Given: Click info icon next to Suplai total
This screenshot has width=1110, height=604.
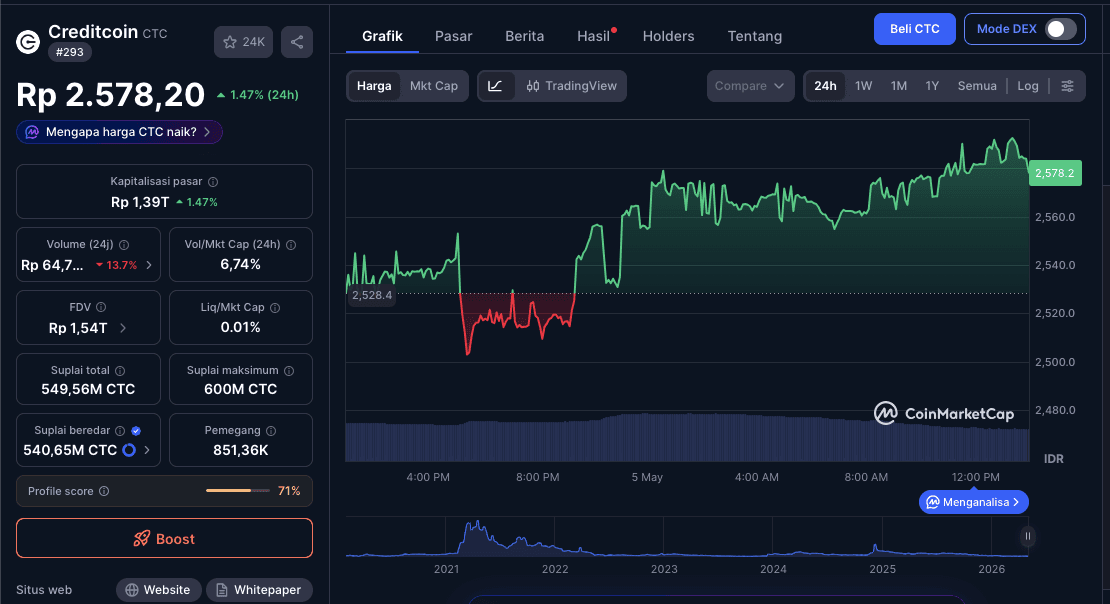Looking at the screenshot, I should (x=120, y=371).
